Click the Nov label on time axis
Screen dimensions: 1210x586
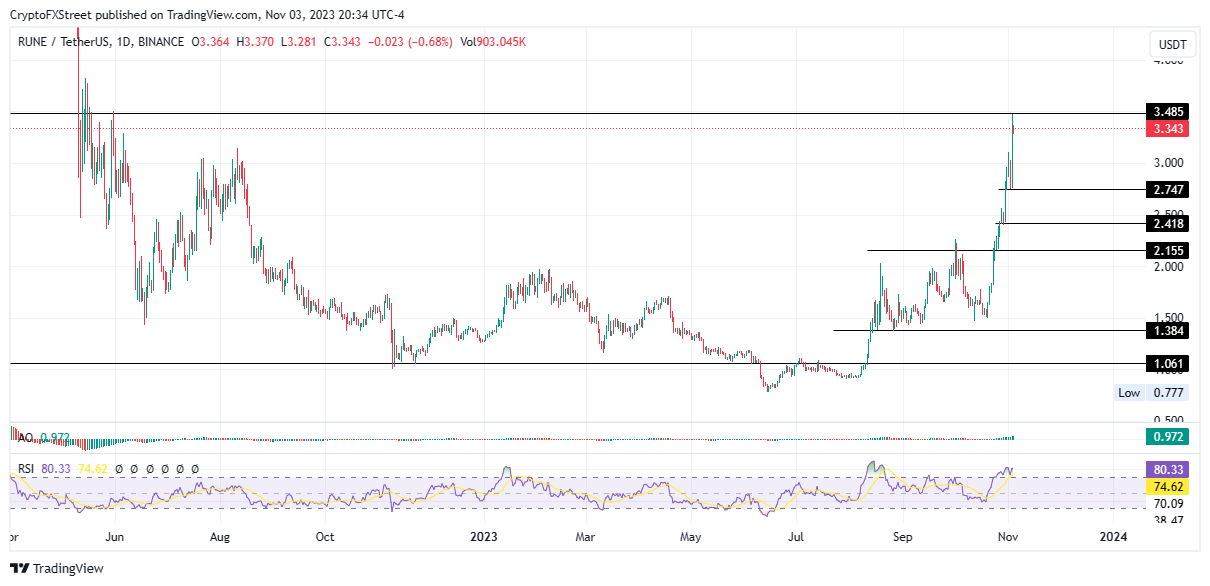pos(1008,537)
